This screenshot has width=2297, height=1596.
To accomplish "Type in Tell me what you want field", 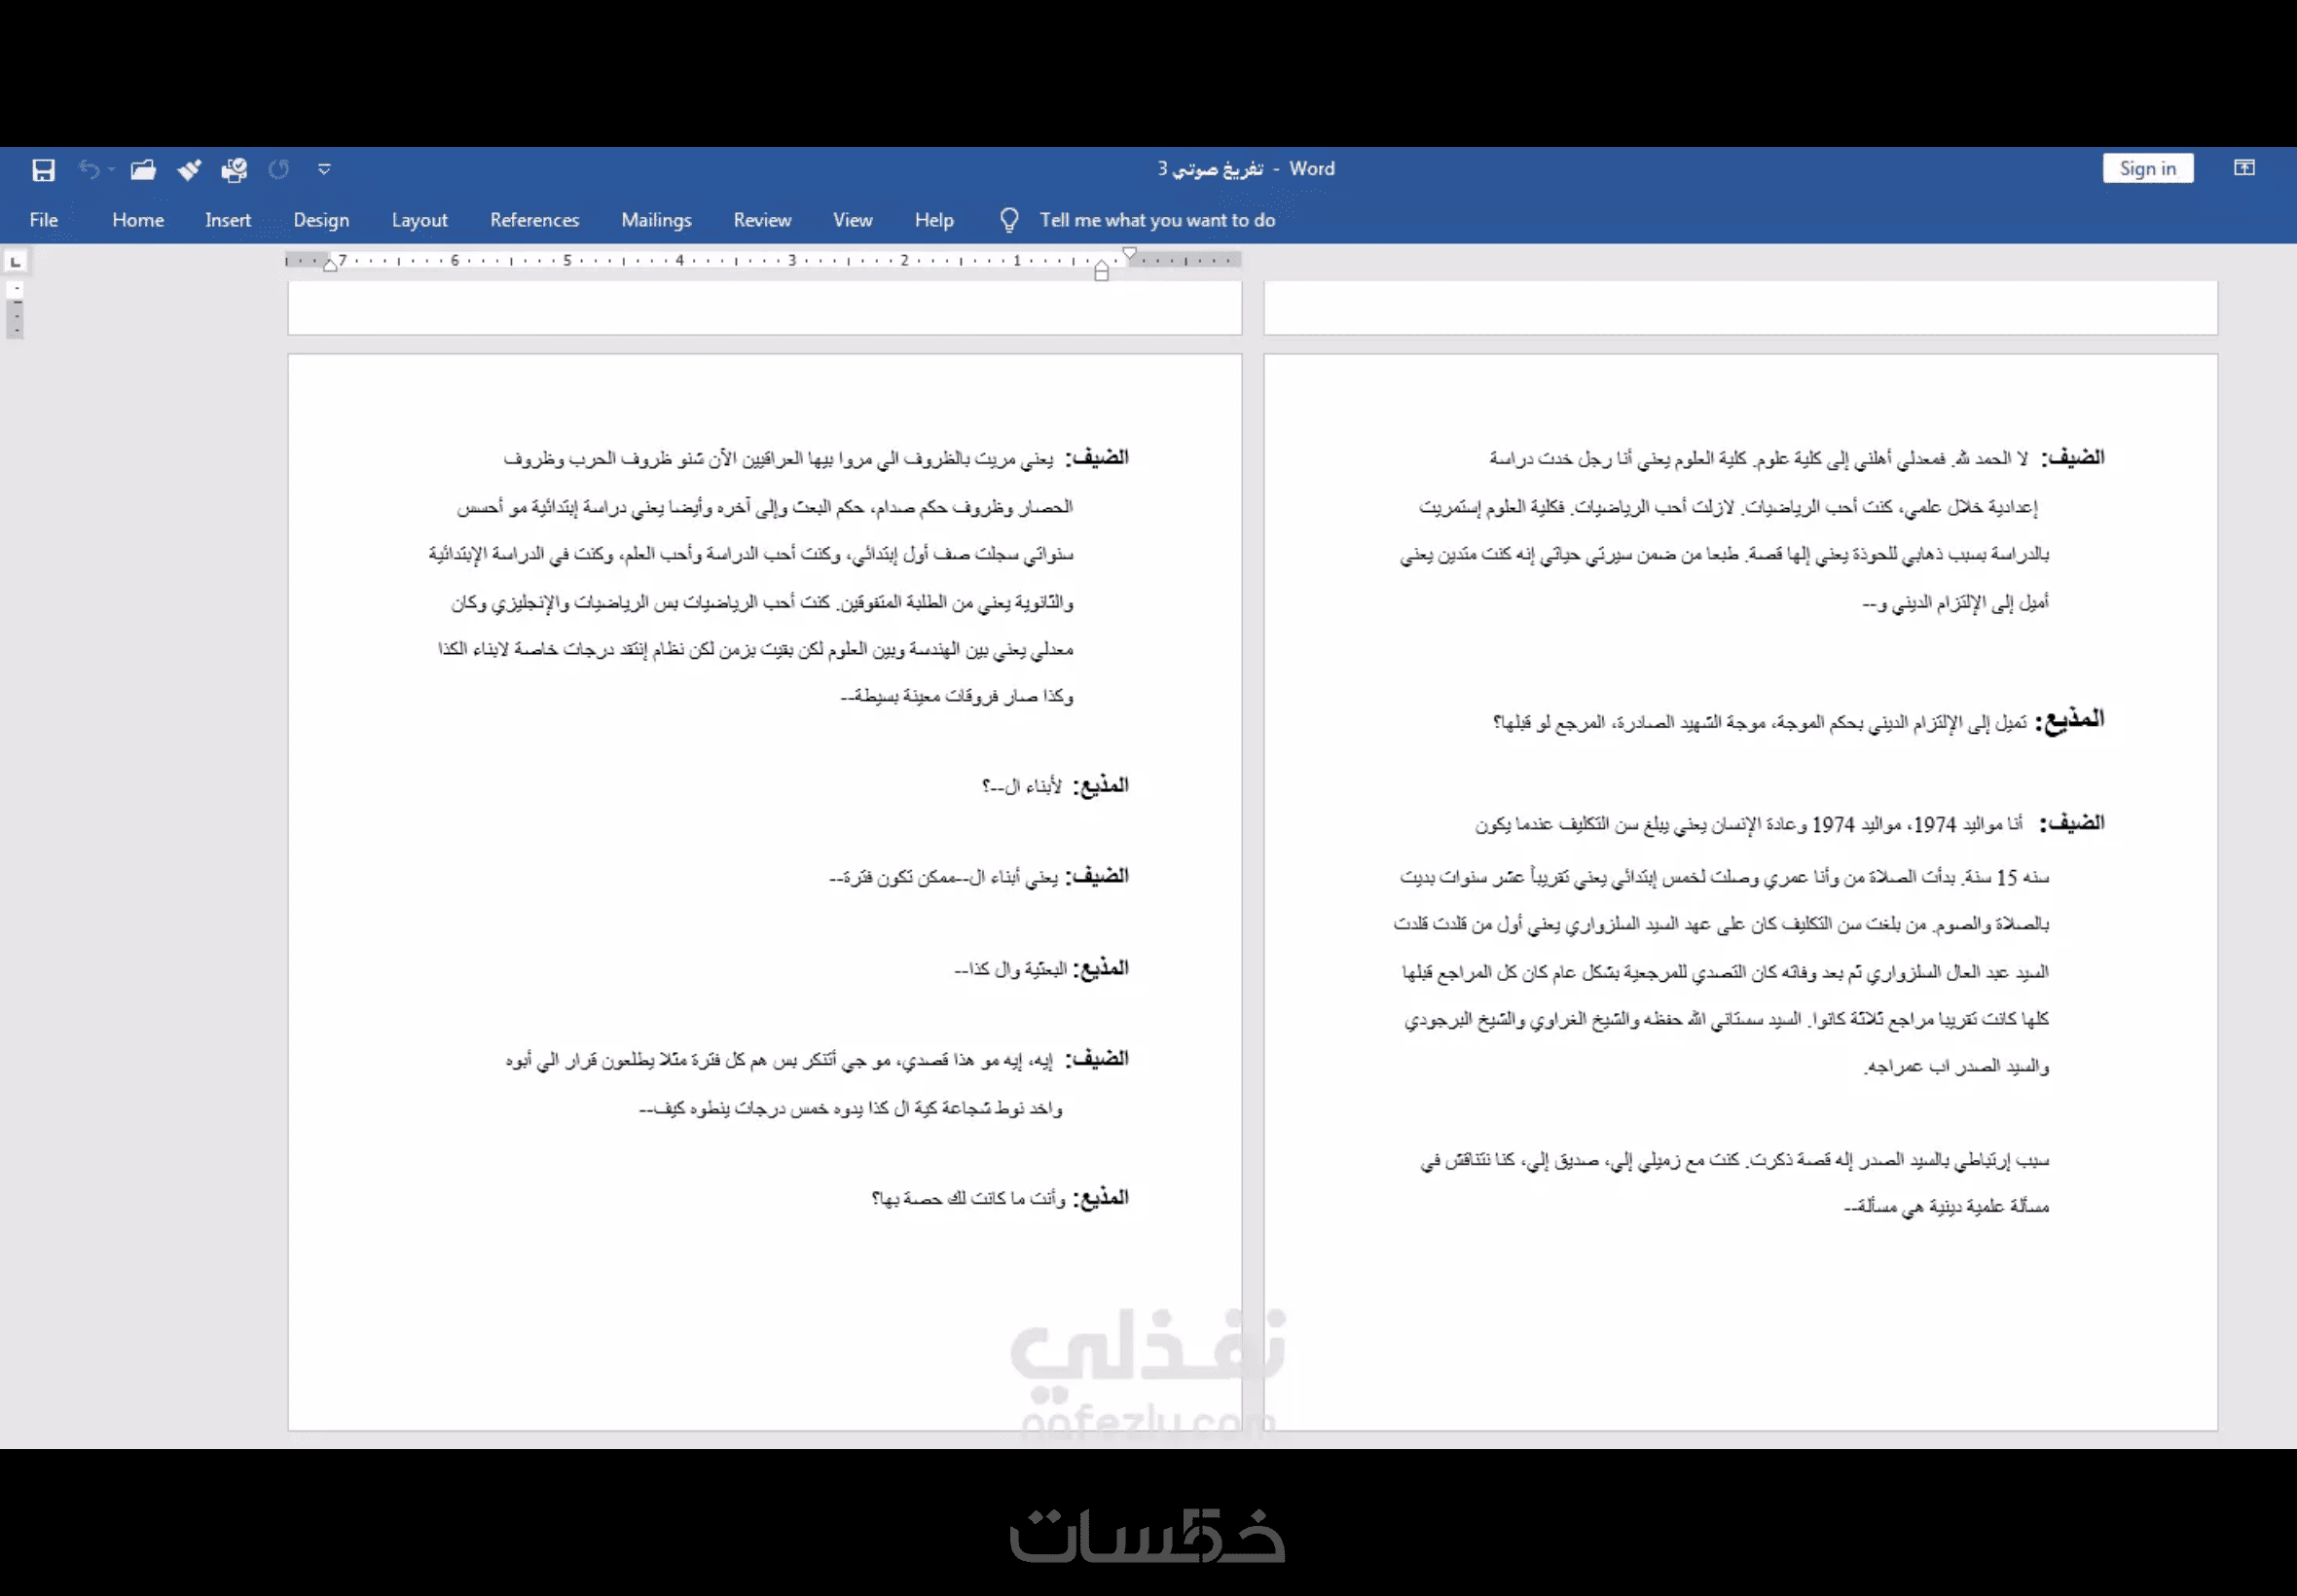I will click(x=1157, y=220).
